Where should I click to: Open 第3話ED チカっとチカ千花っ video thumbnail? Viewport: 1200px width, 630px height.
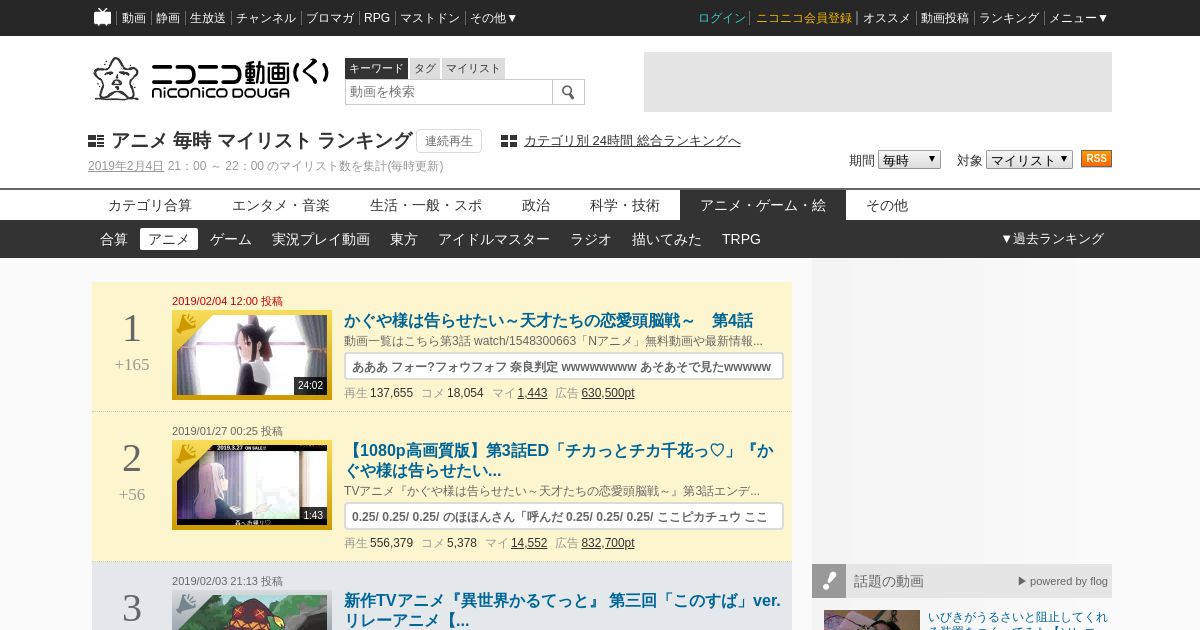pos(252,485)
